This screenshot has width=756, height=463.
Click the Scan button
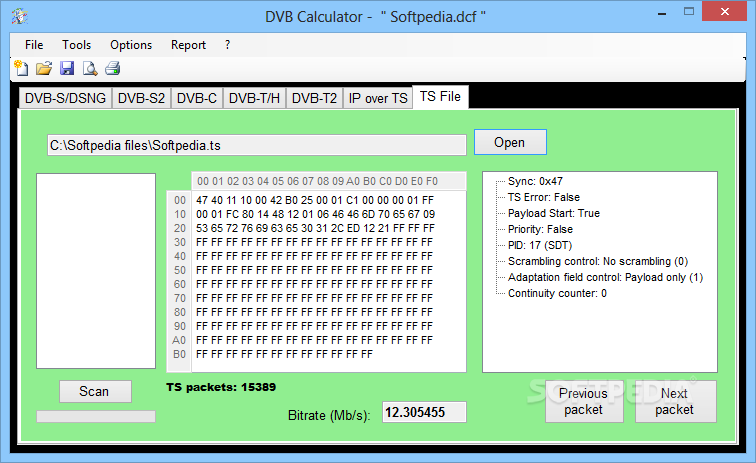(x=95, y=391)
